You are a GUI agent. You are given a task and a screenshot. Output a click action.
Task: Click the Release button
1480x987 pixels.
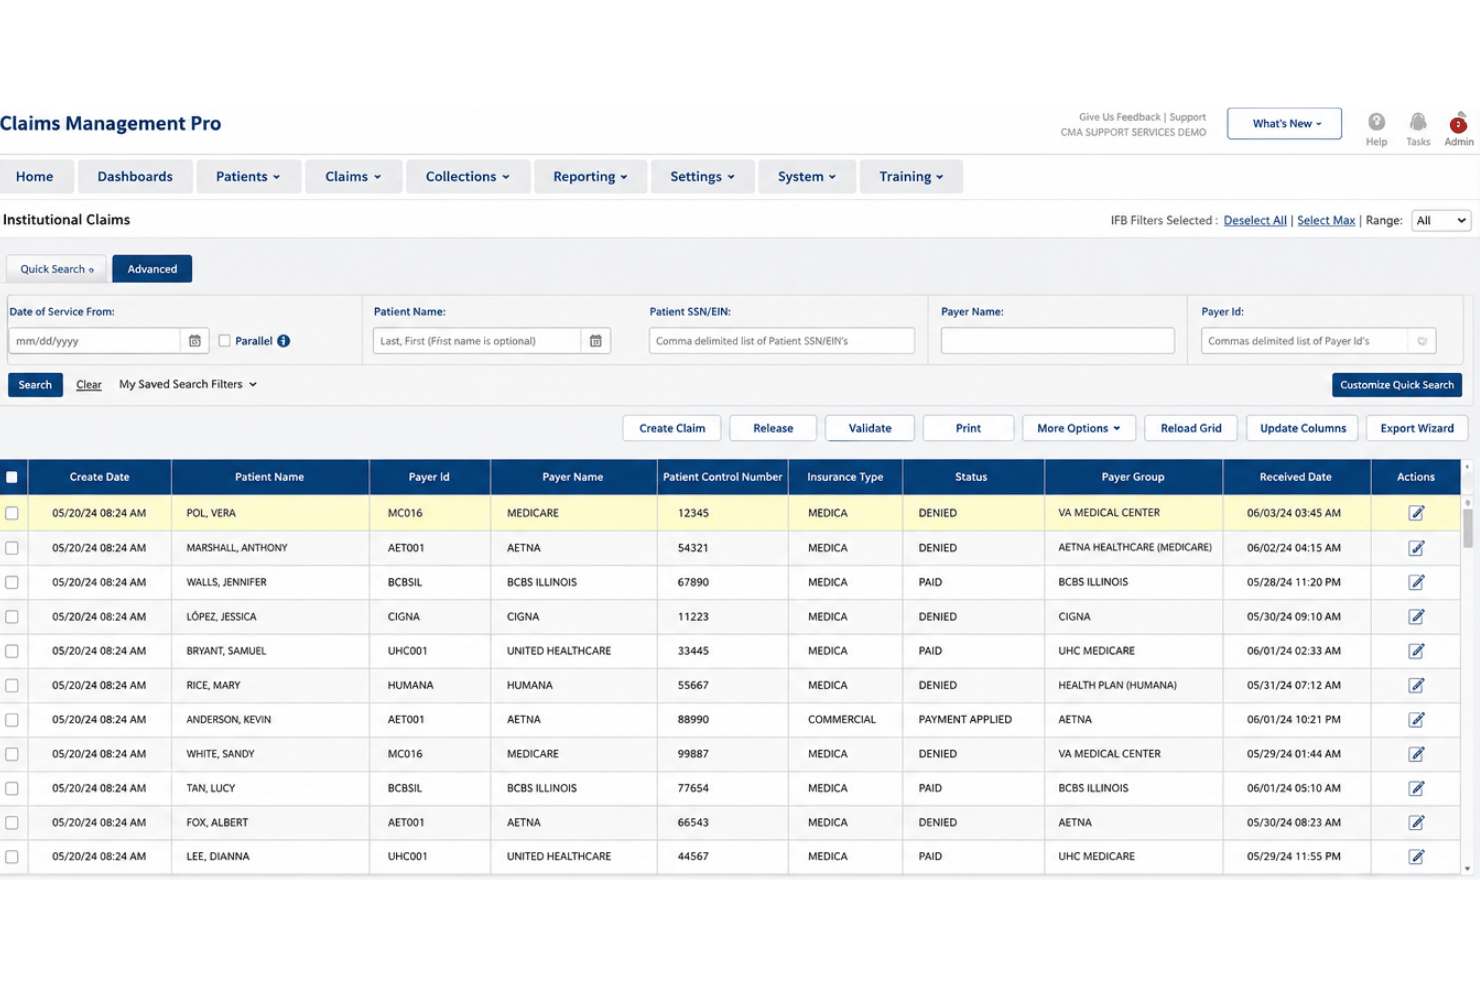click(x=773, y=428)
